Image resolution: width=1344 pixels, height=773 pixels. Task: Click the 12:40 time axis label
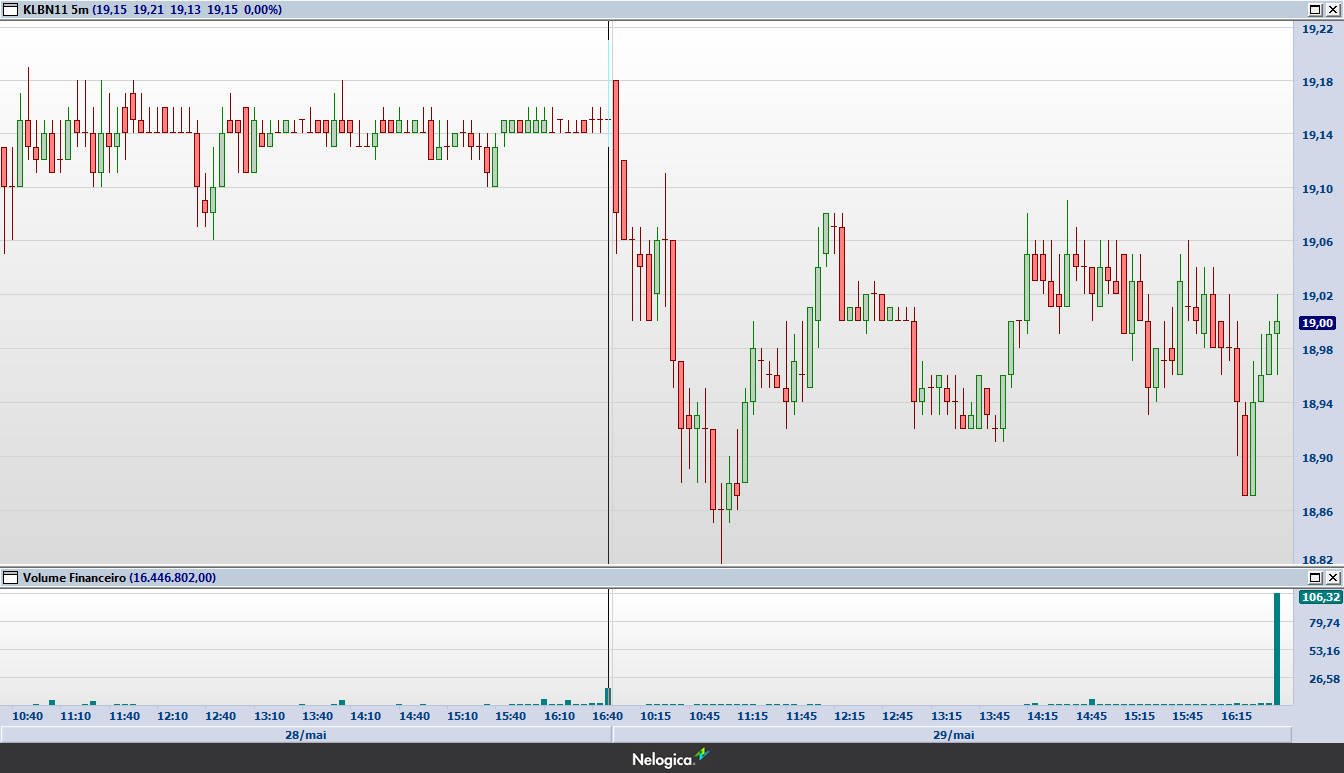pyautogui.click(x=221, y=716)
